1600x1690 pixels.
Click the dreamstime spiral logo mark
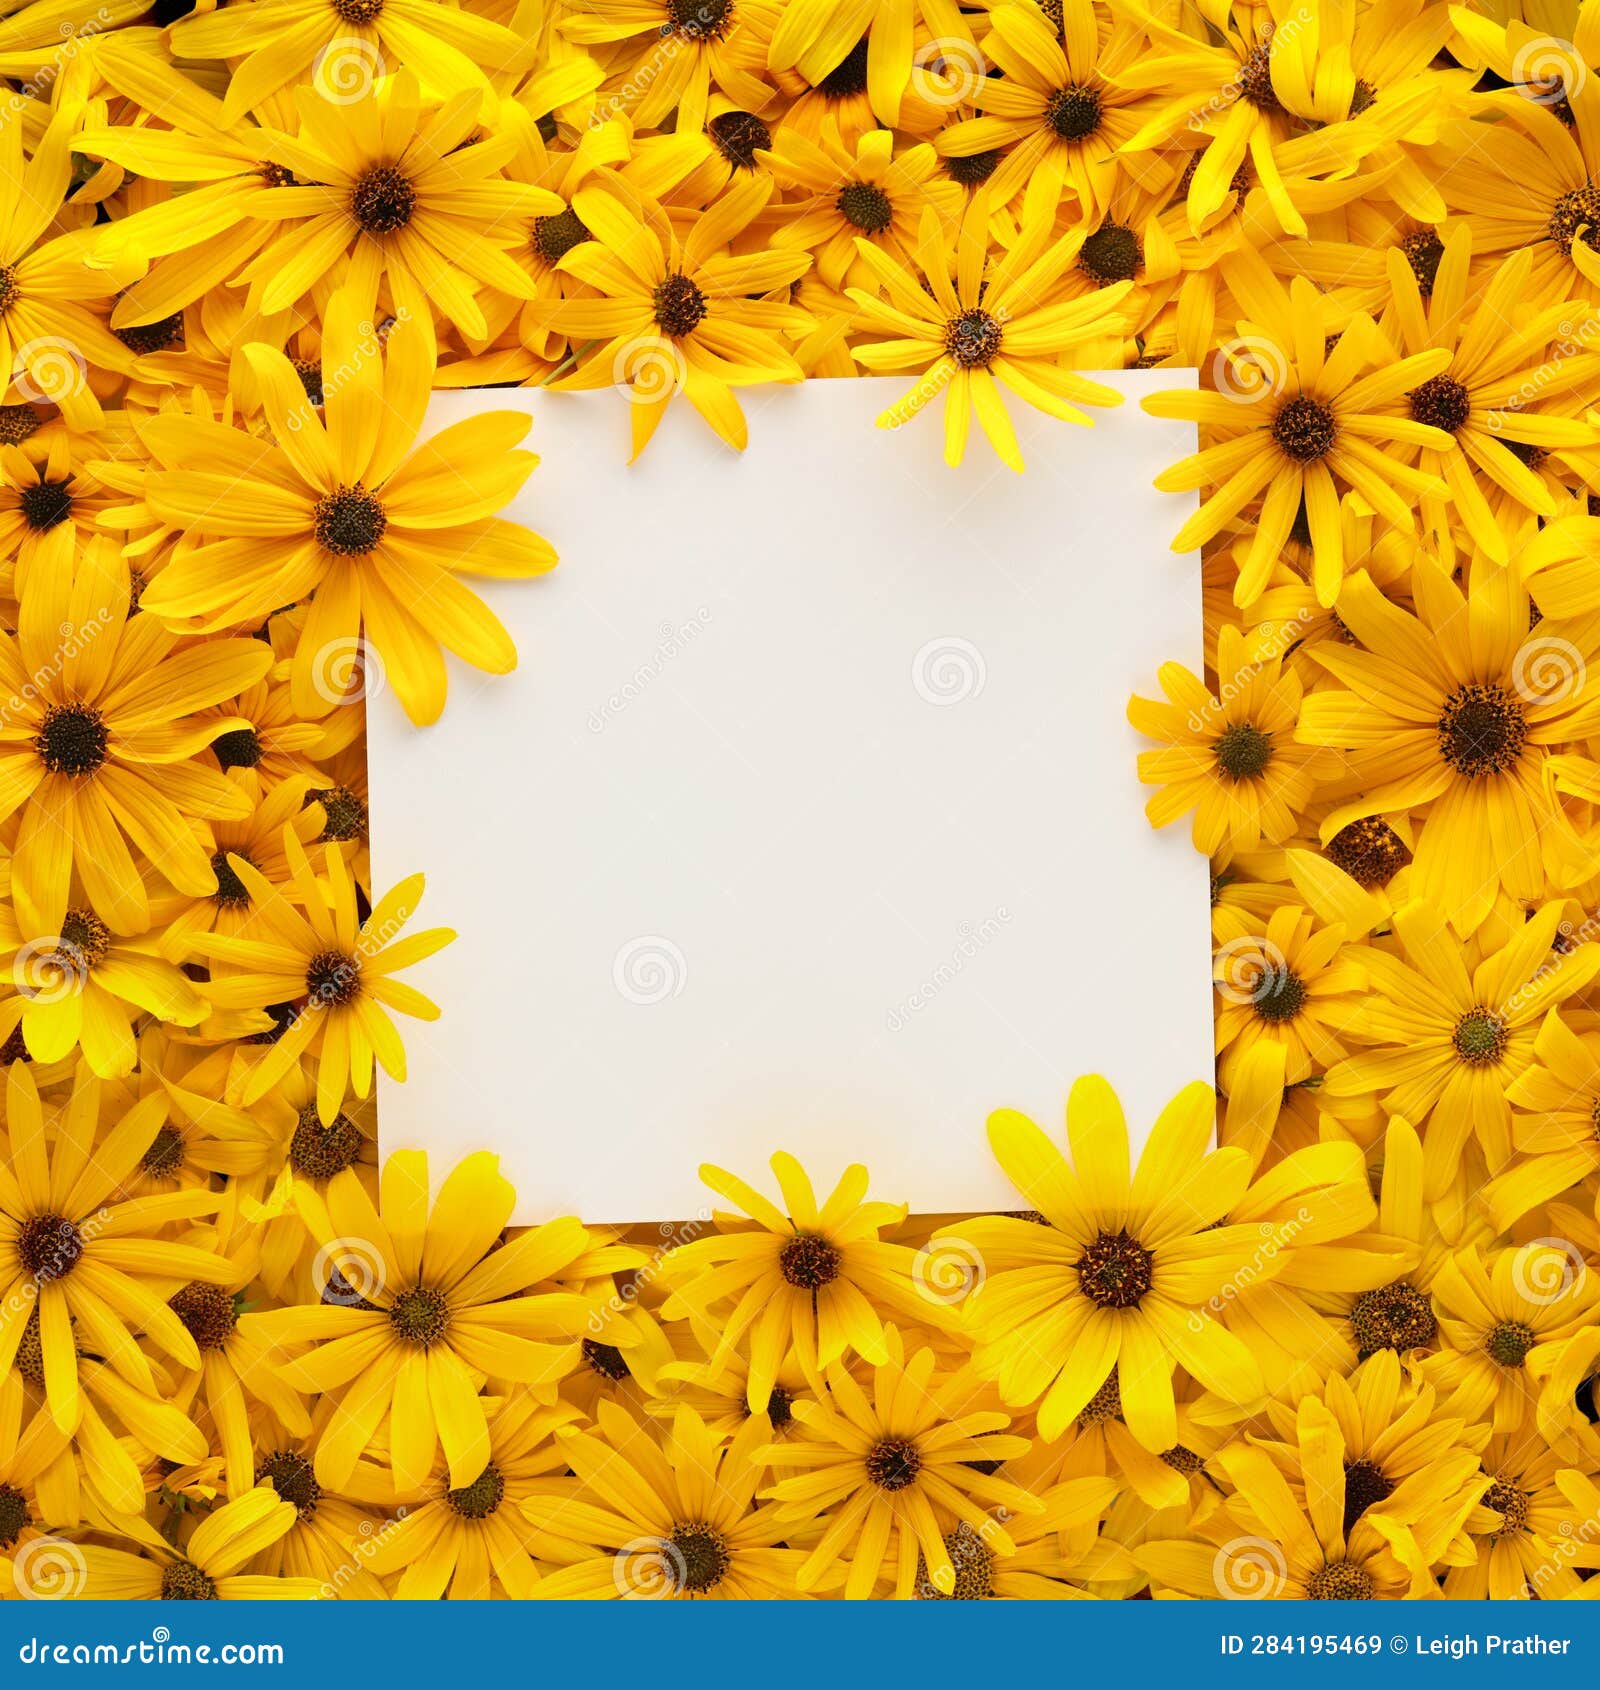[160, 1633]
